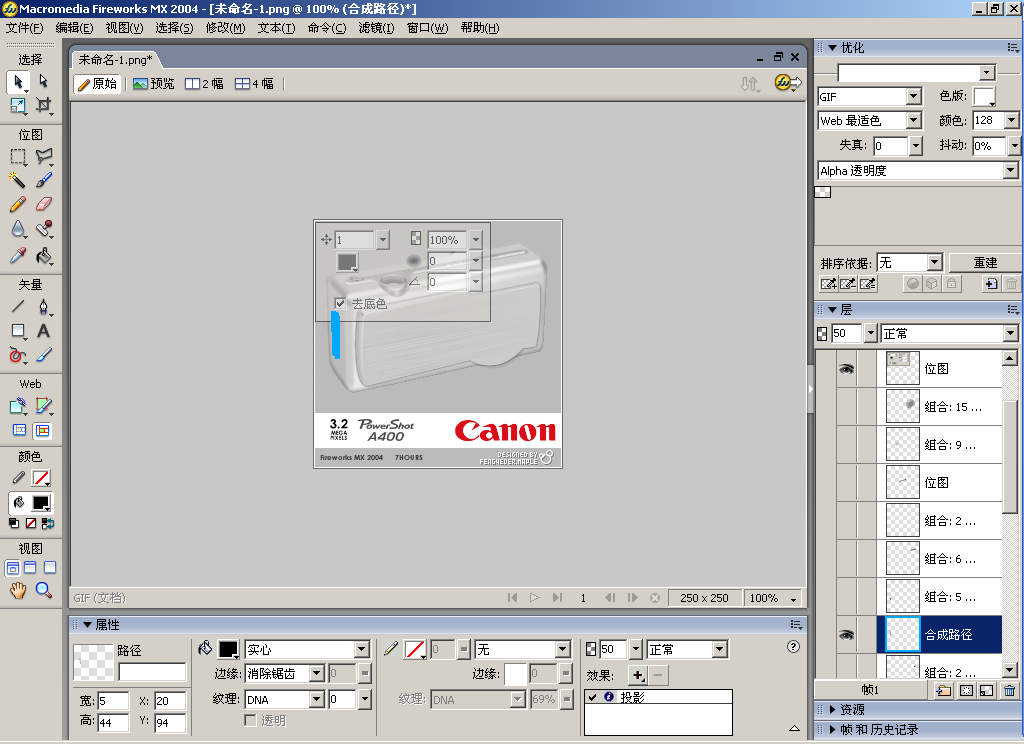Switch to the 预览 tab

click(154, 84)
